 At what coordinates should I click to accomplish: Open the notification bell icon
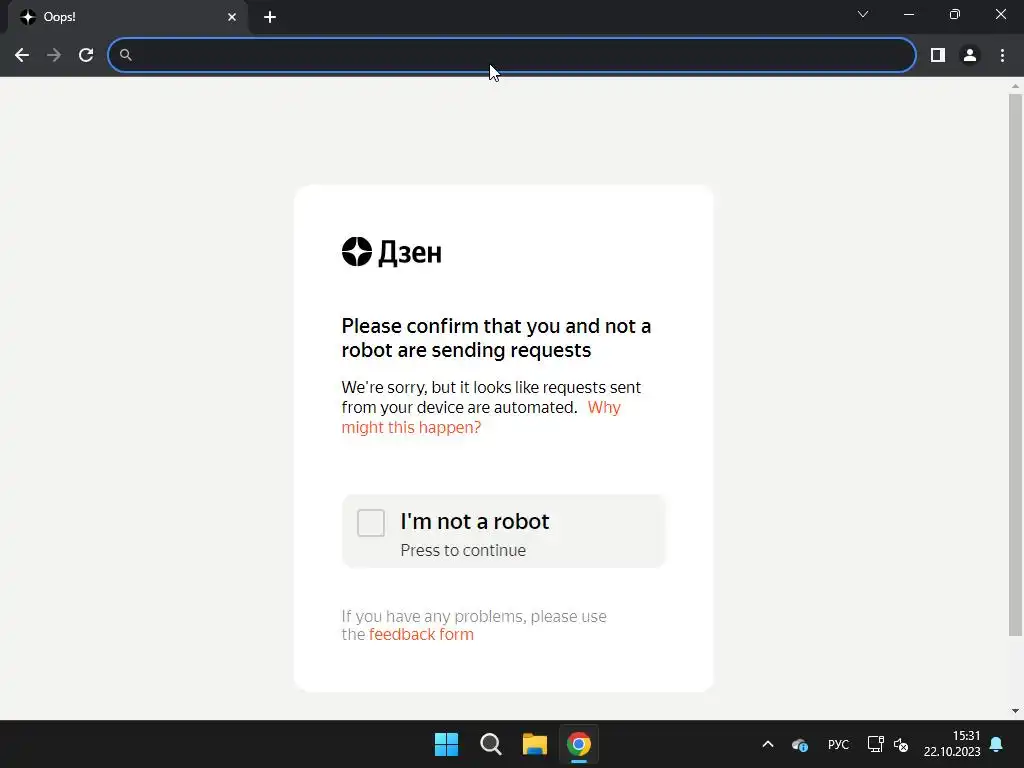997,744
